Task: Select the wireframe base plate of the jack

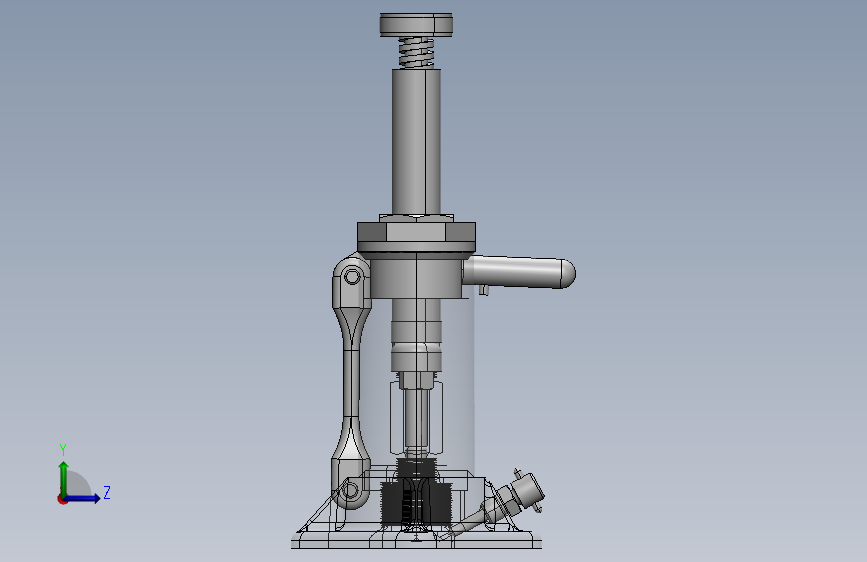Action: tap(416, 539)
